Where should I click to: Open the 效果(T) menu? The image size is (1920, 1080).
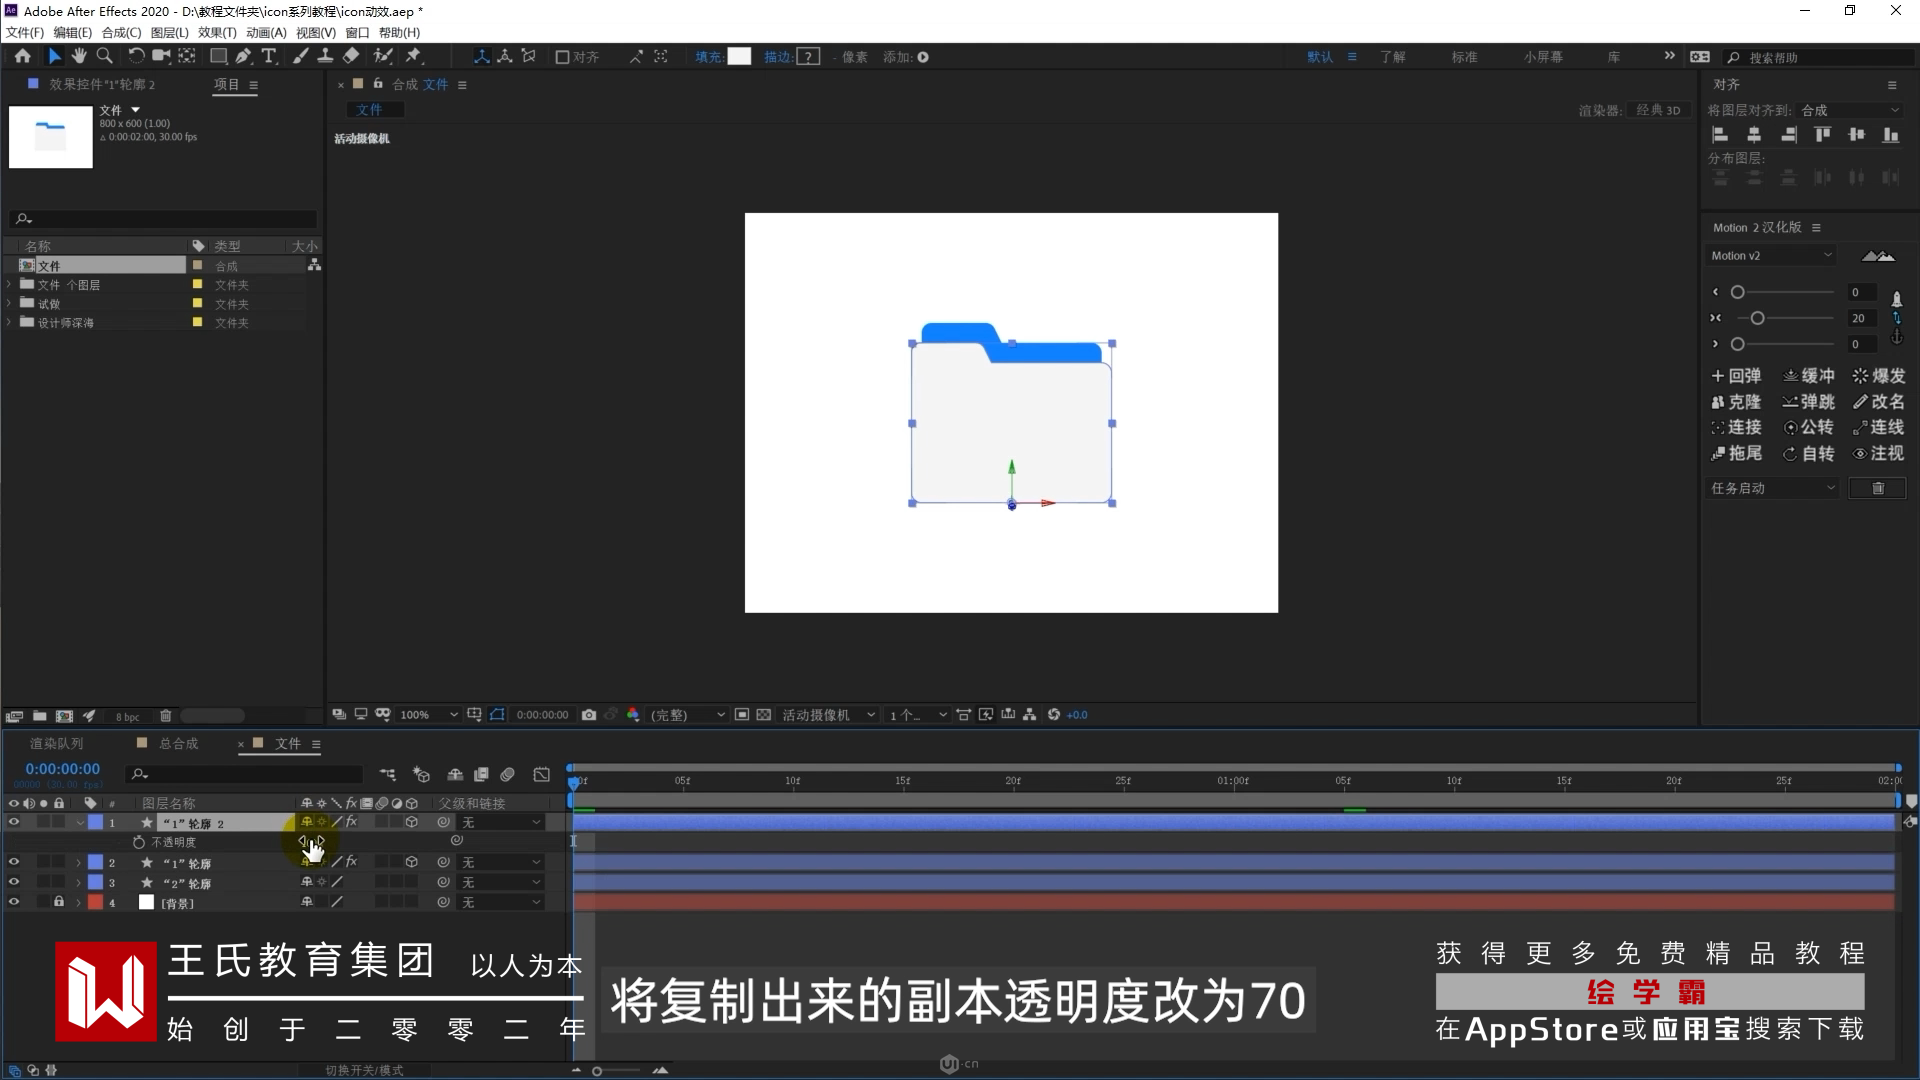216,32
